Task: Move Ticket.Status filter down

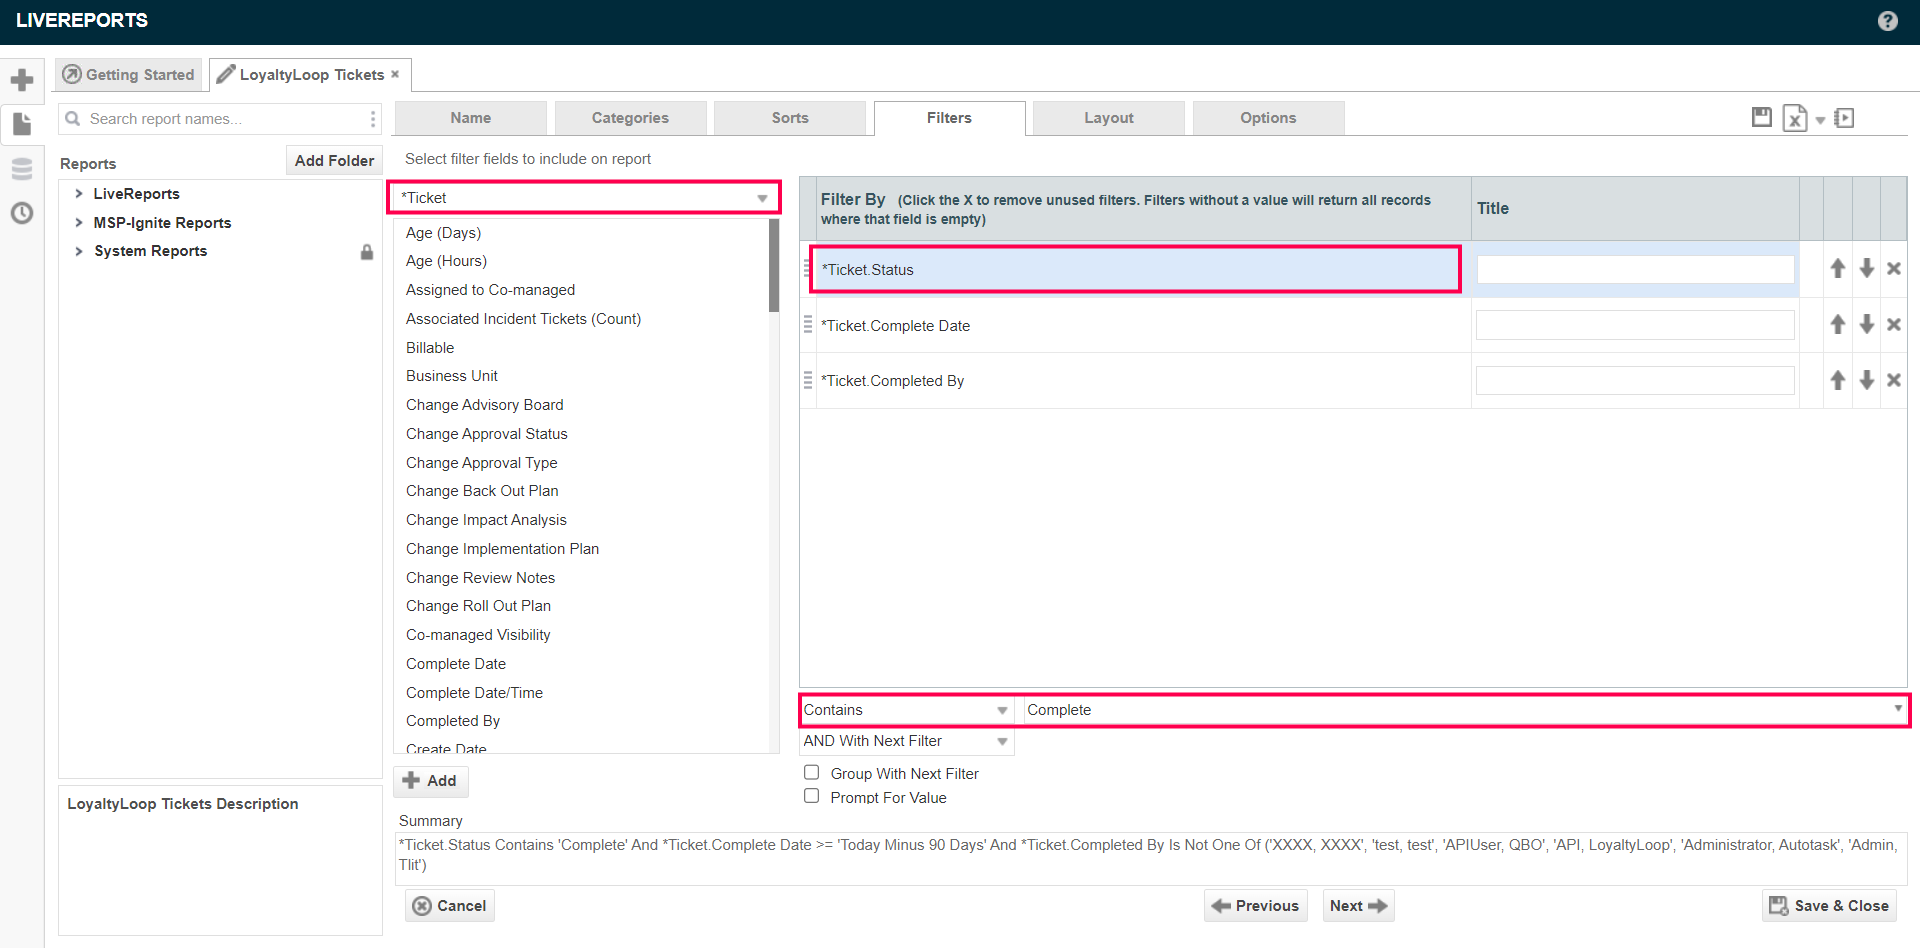Action: click(x=1867, y=268)
